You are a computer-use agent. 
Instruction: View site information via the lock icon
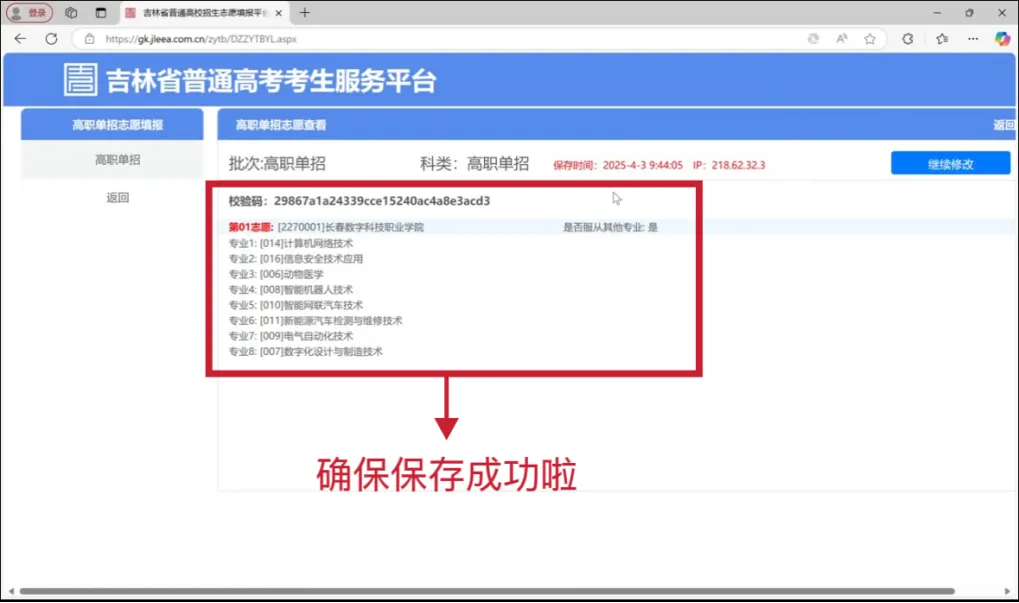click(89, 39)
